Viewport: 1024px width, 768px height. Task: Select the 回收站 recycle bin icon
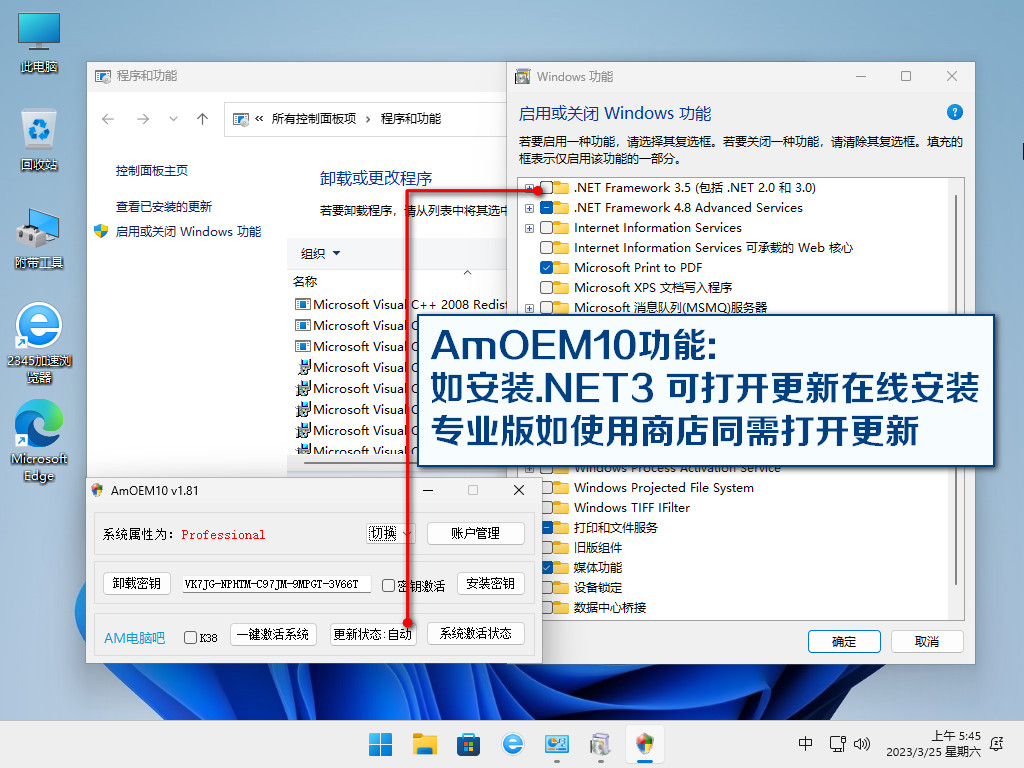(x=39, y=140)
